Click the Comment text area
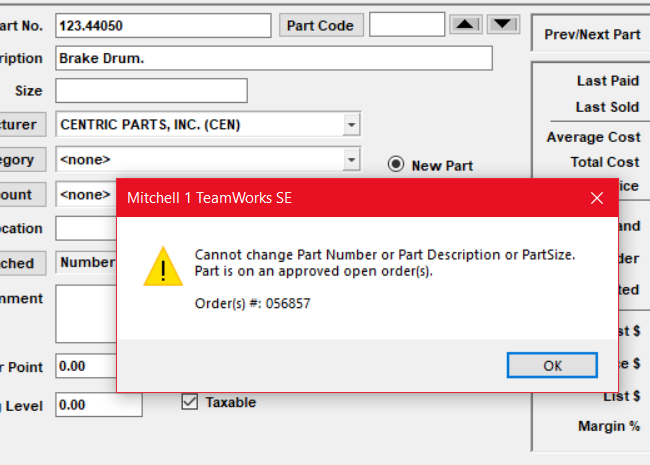The width and height of the screenshot is (650, 465). coord(86,314)
